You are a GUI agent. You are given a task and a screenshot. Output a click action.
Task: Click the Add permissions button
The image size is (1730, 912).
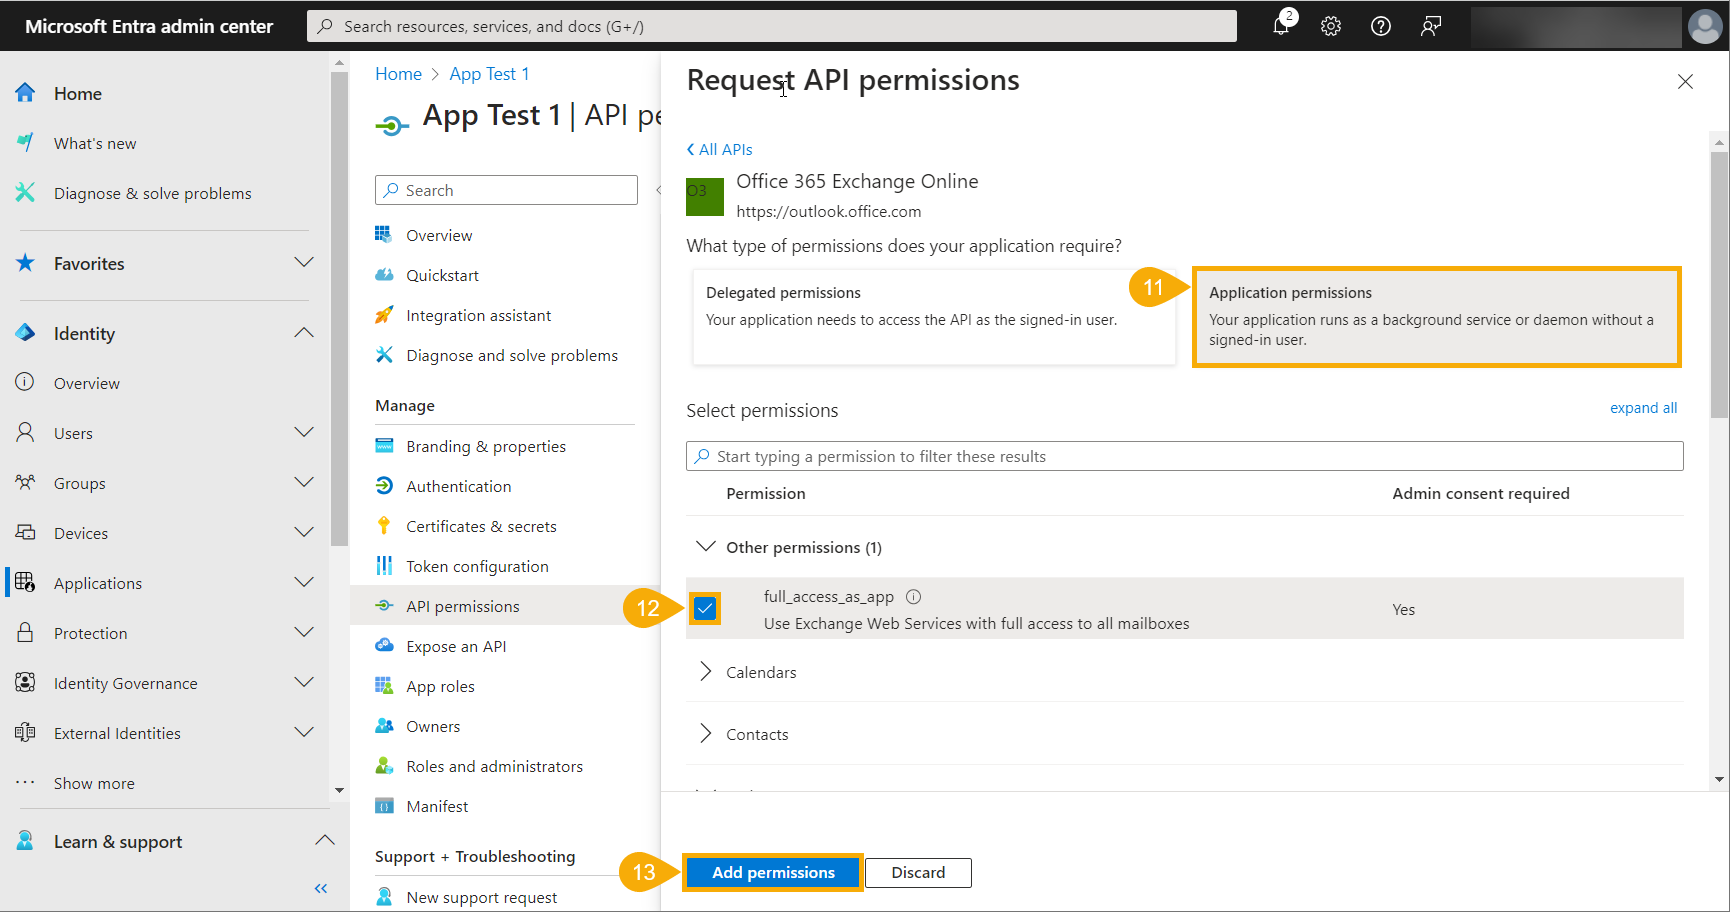(773, 872)
